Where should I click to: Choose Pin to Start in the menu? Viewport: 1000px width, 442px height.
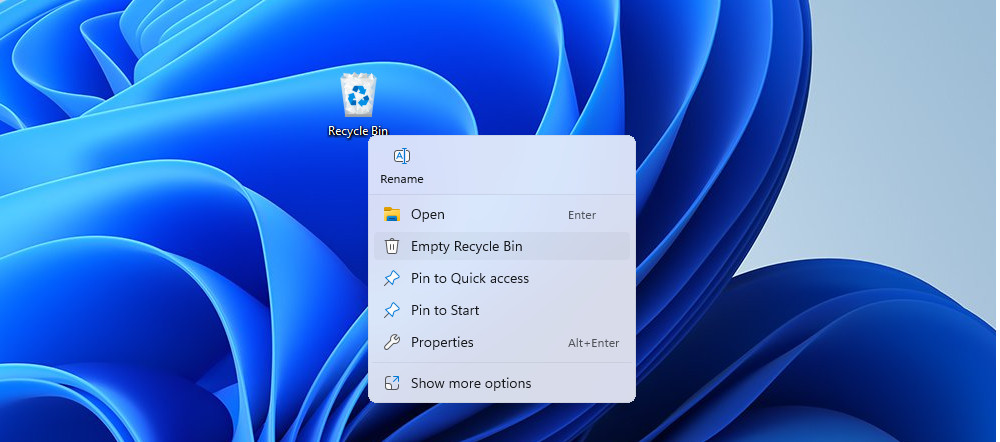(445, 311)
